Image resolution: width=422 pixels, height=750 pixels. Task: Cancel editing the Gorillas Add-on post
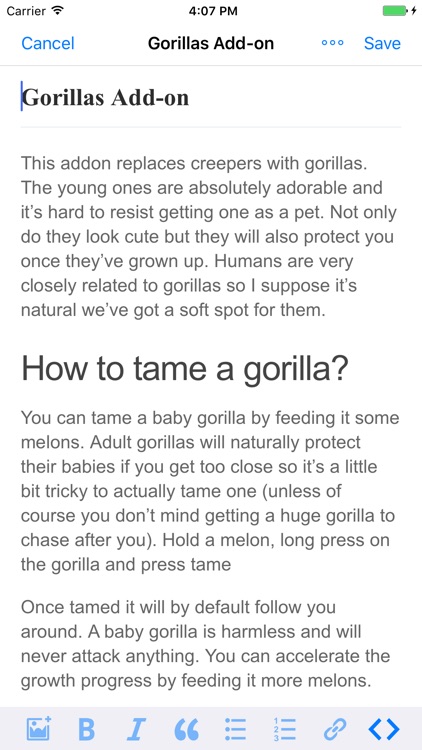click(48, 43)
